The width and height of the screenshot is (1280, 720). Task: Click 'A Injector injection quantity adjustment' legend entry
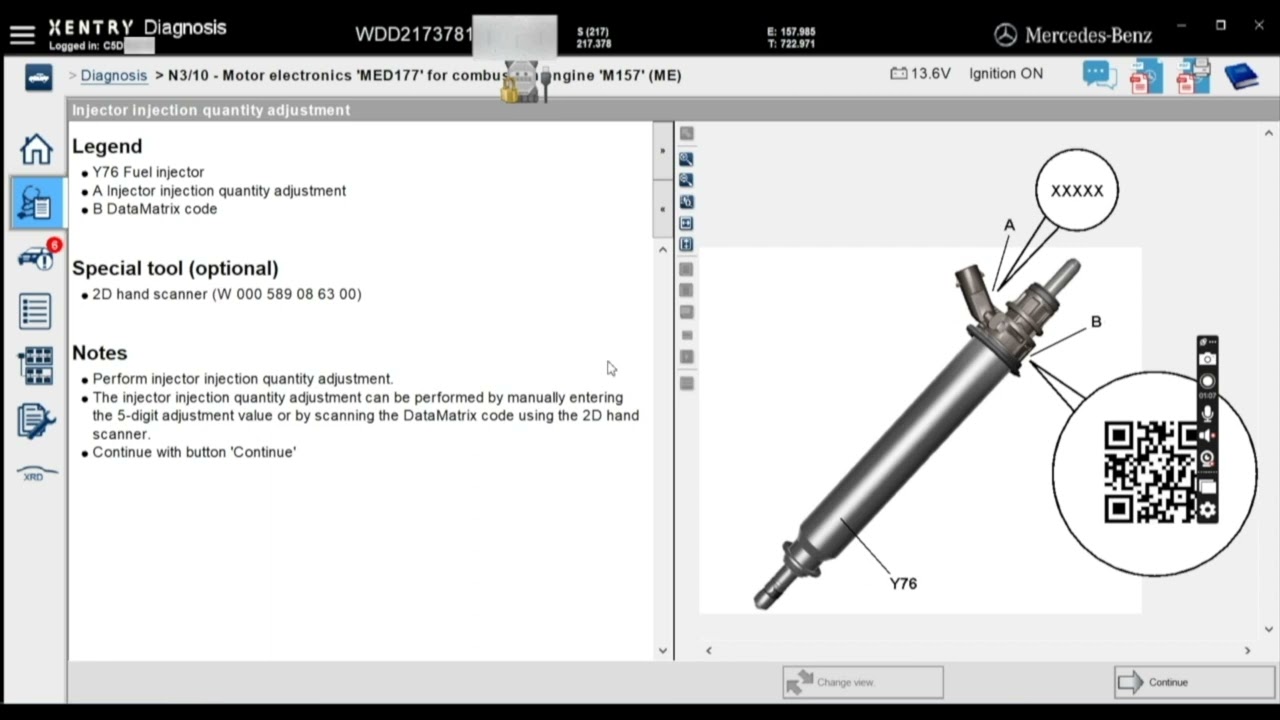tap(219, 191)
